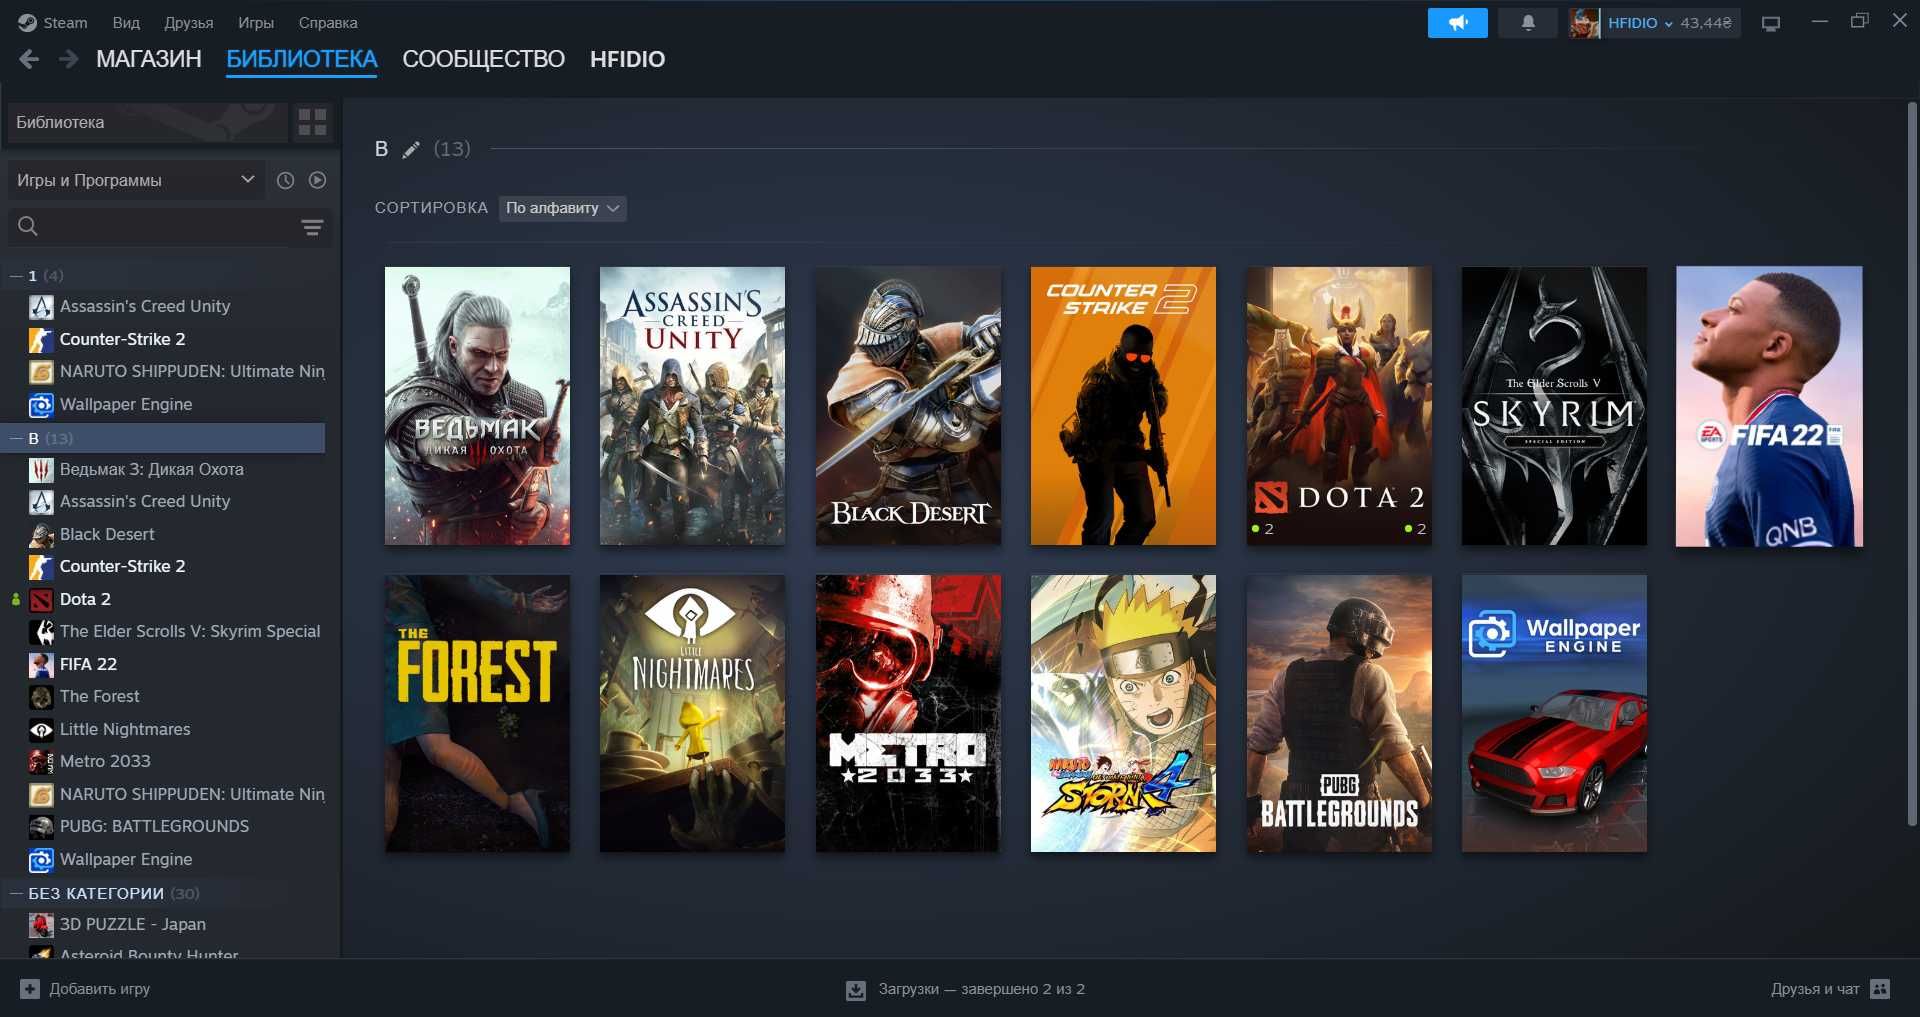Open the Counter-Strike 2 cover
1920x1017 pixels.
tap(1123, 406)
